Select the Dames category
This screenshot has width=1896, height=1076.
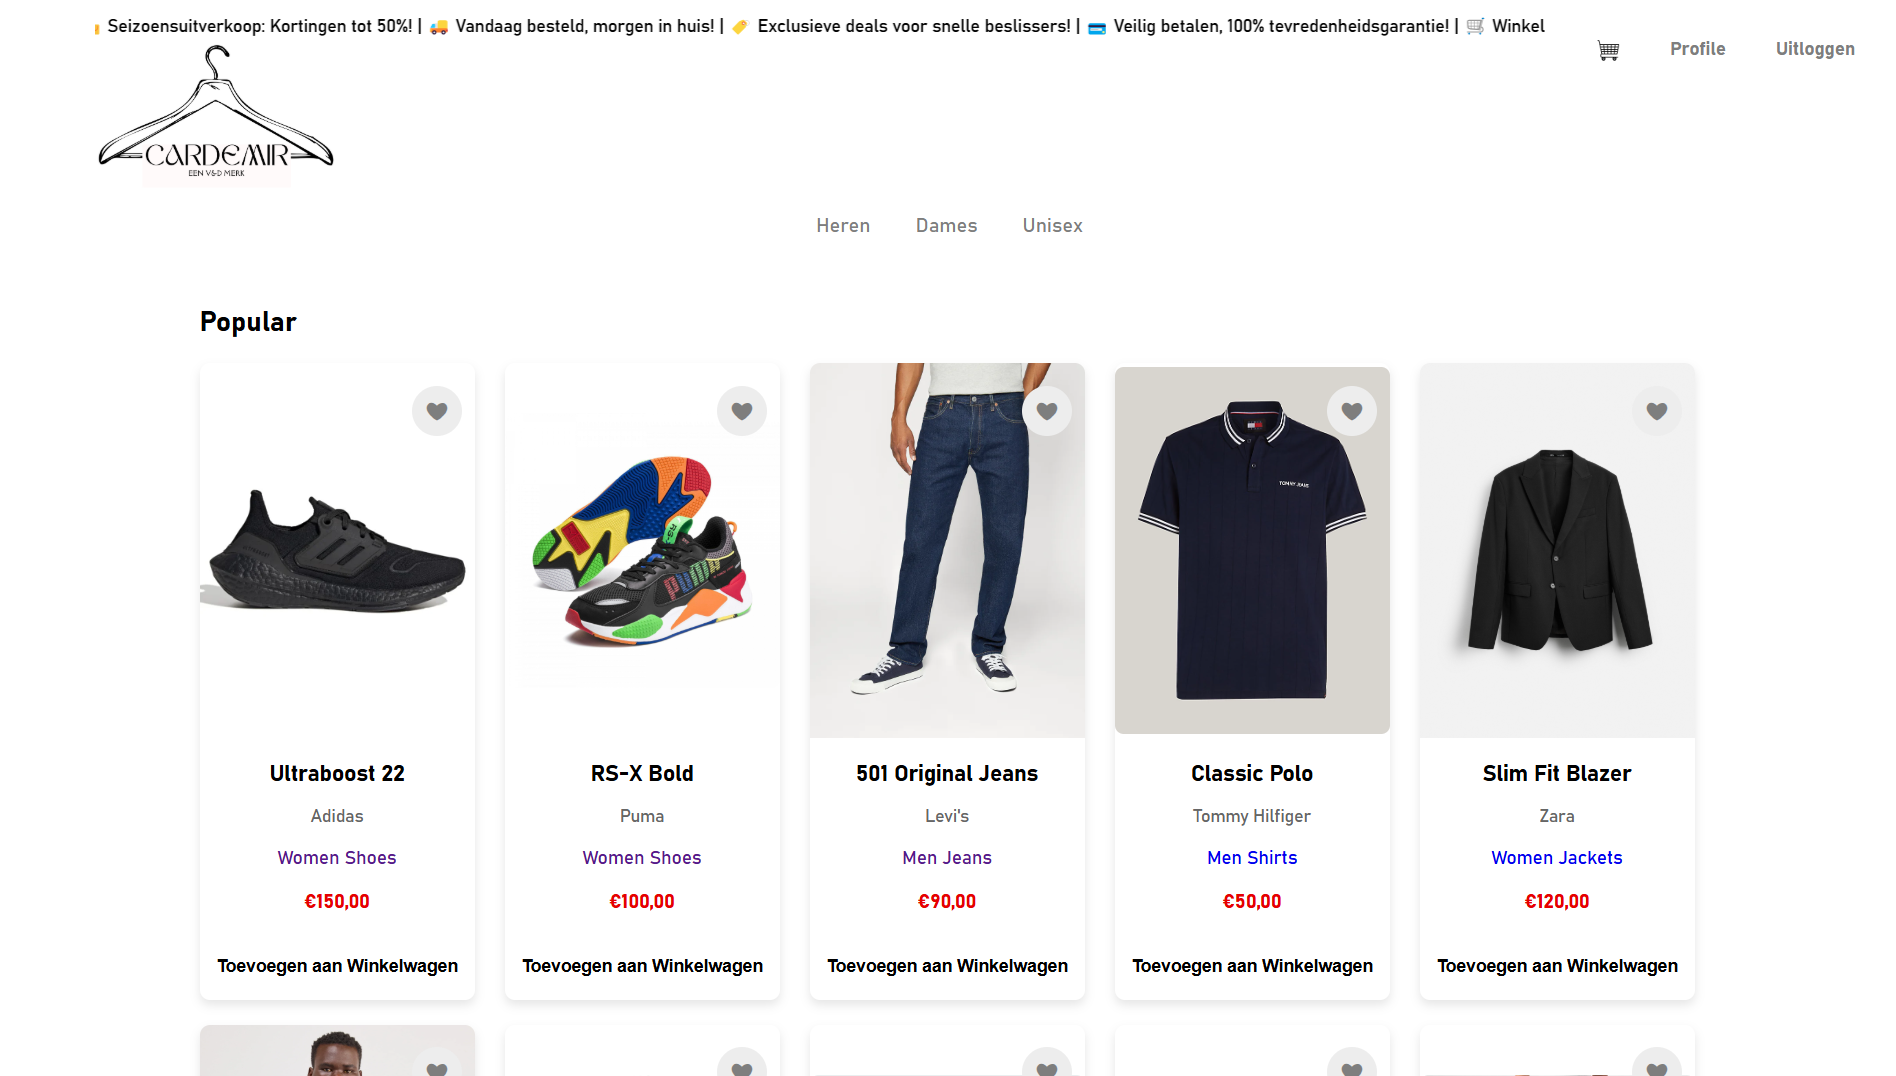tap(946, 226)
